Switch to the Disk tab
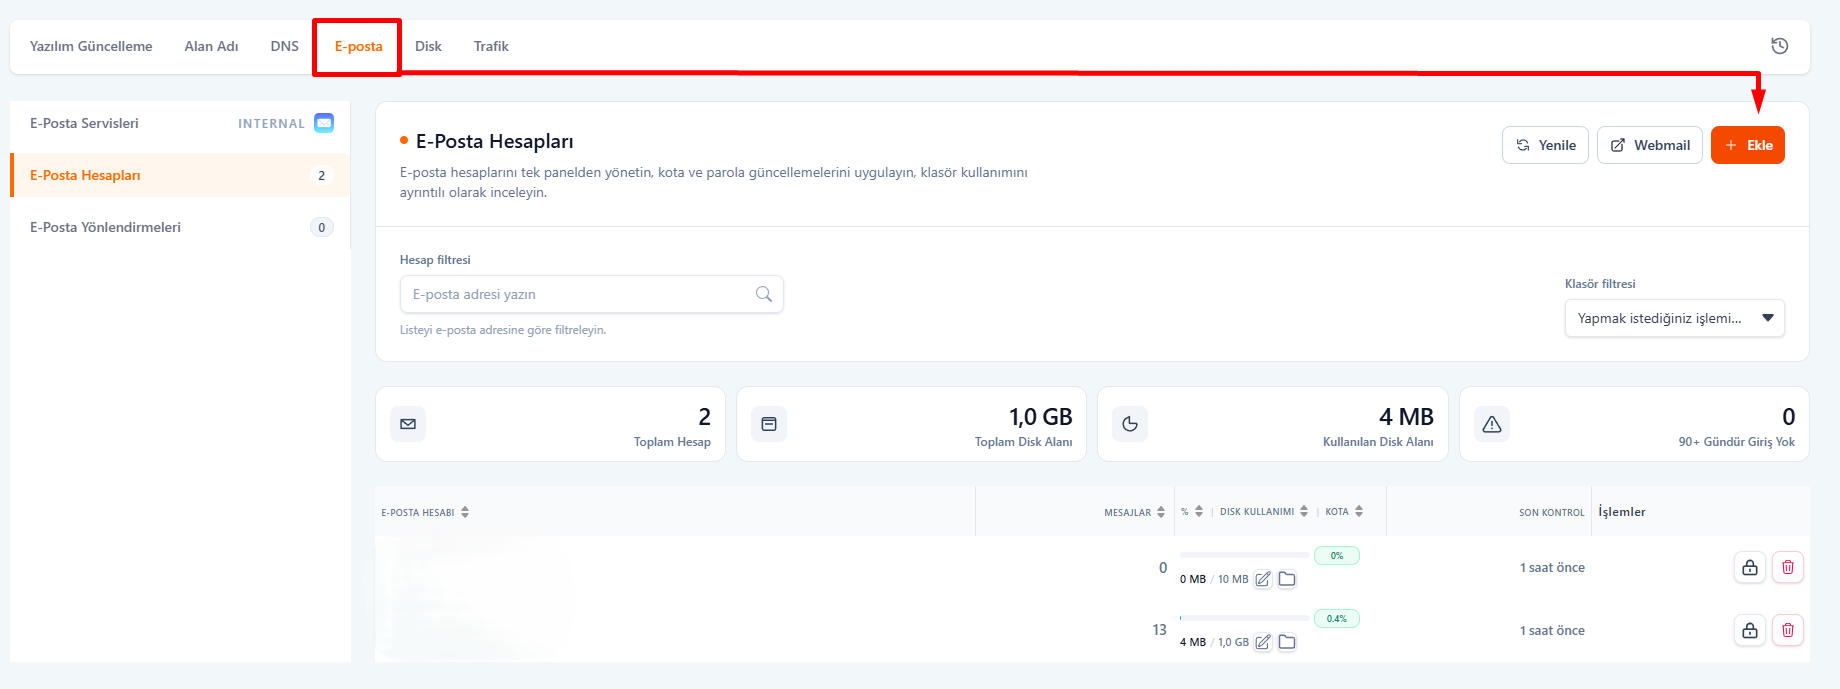The height and width of the screenshot is (689, 1840). (x=428, y=46)
